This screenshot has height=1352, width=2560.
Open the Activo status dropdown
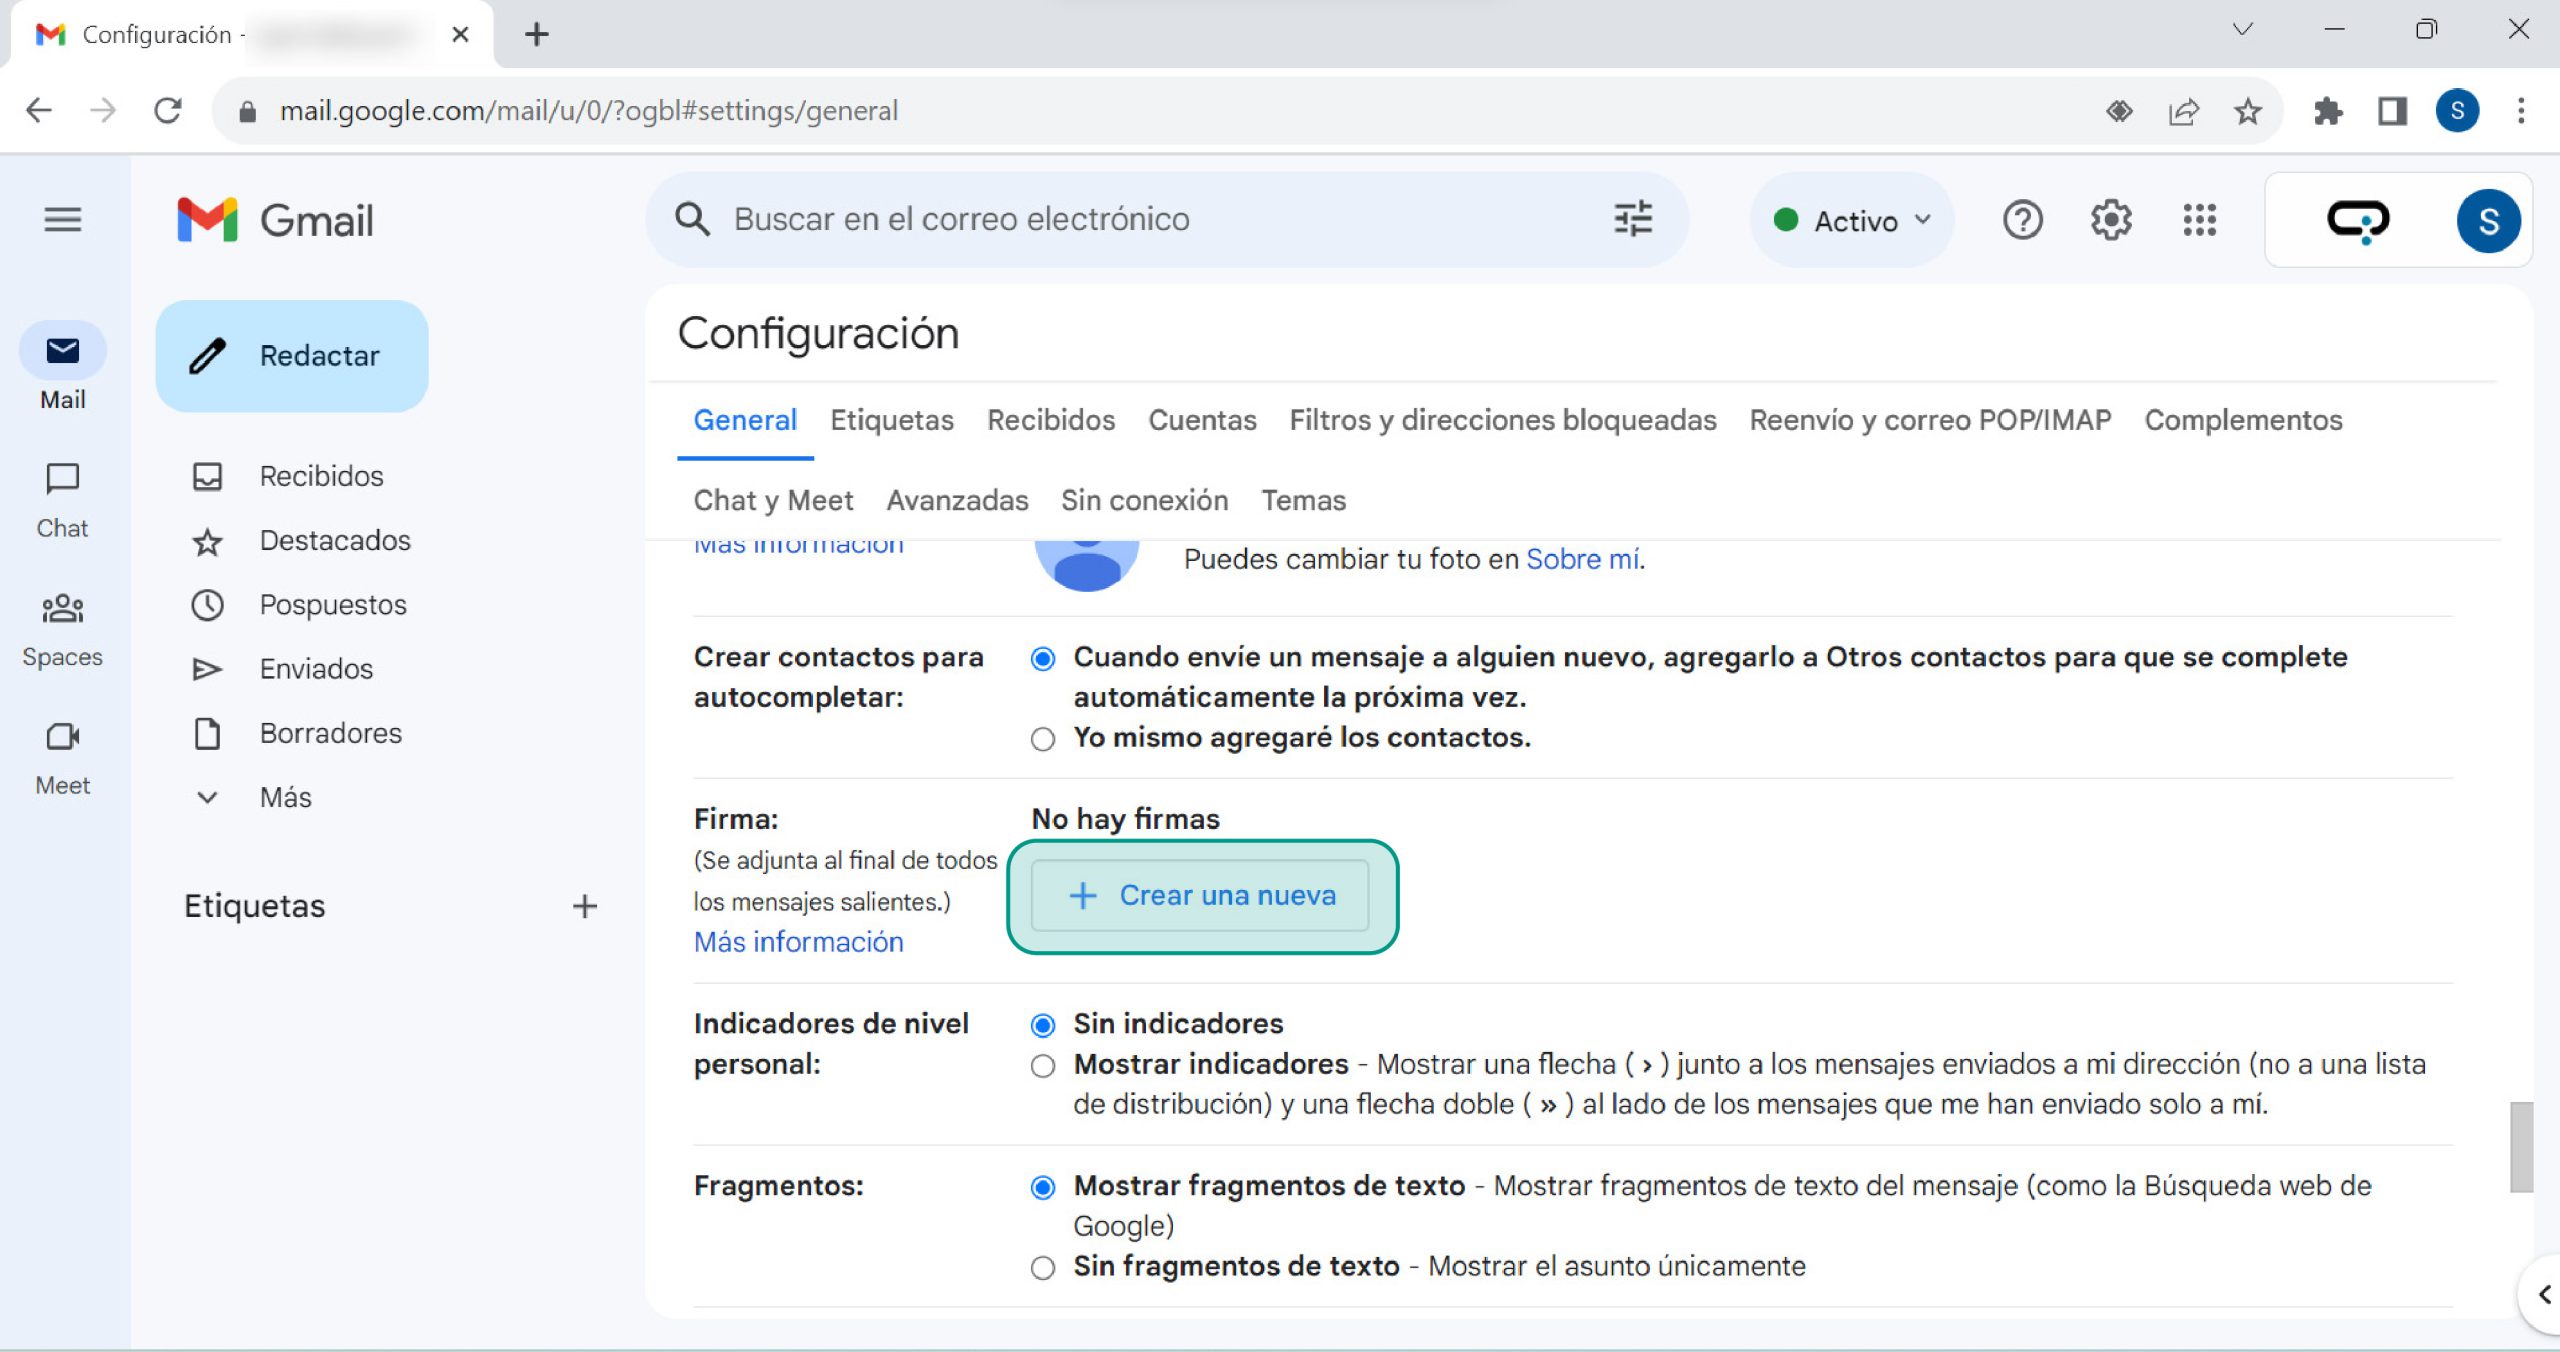[x=1852, y=220]
